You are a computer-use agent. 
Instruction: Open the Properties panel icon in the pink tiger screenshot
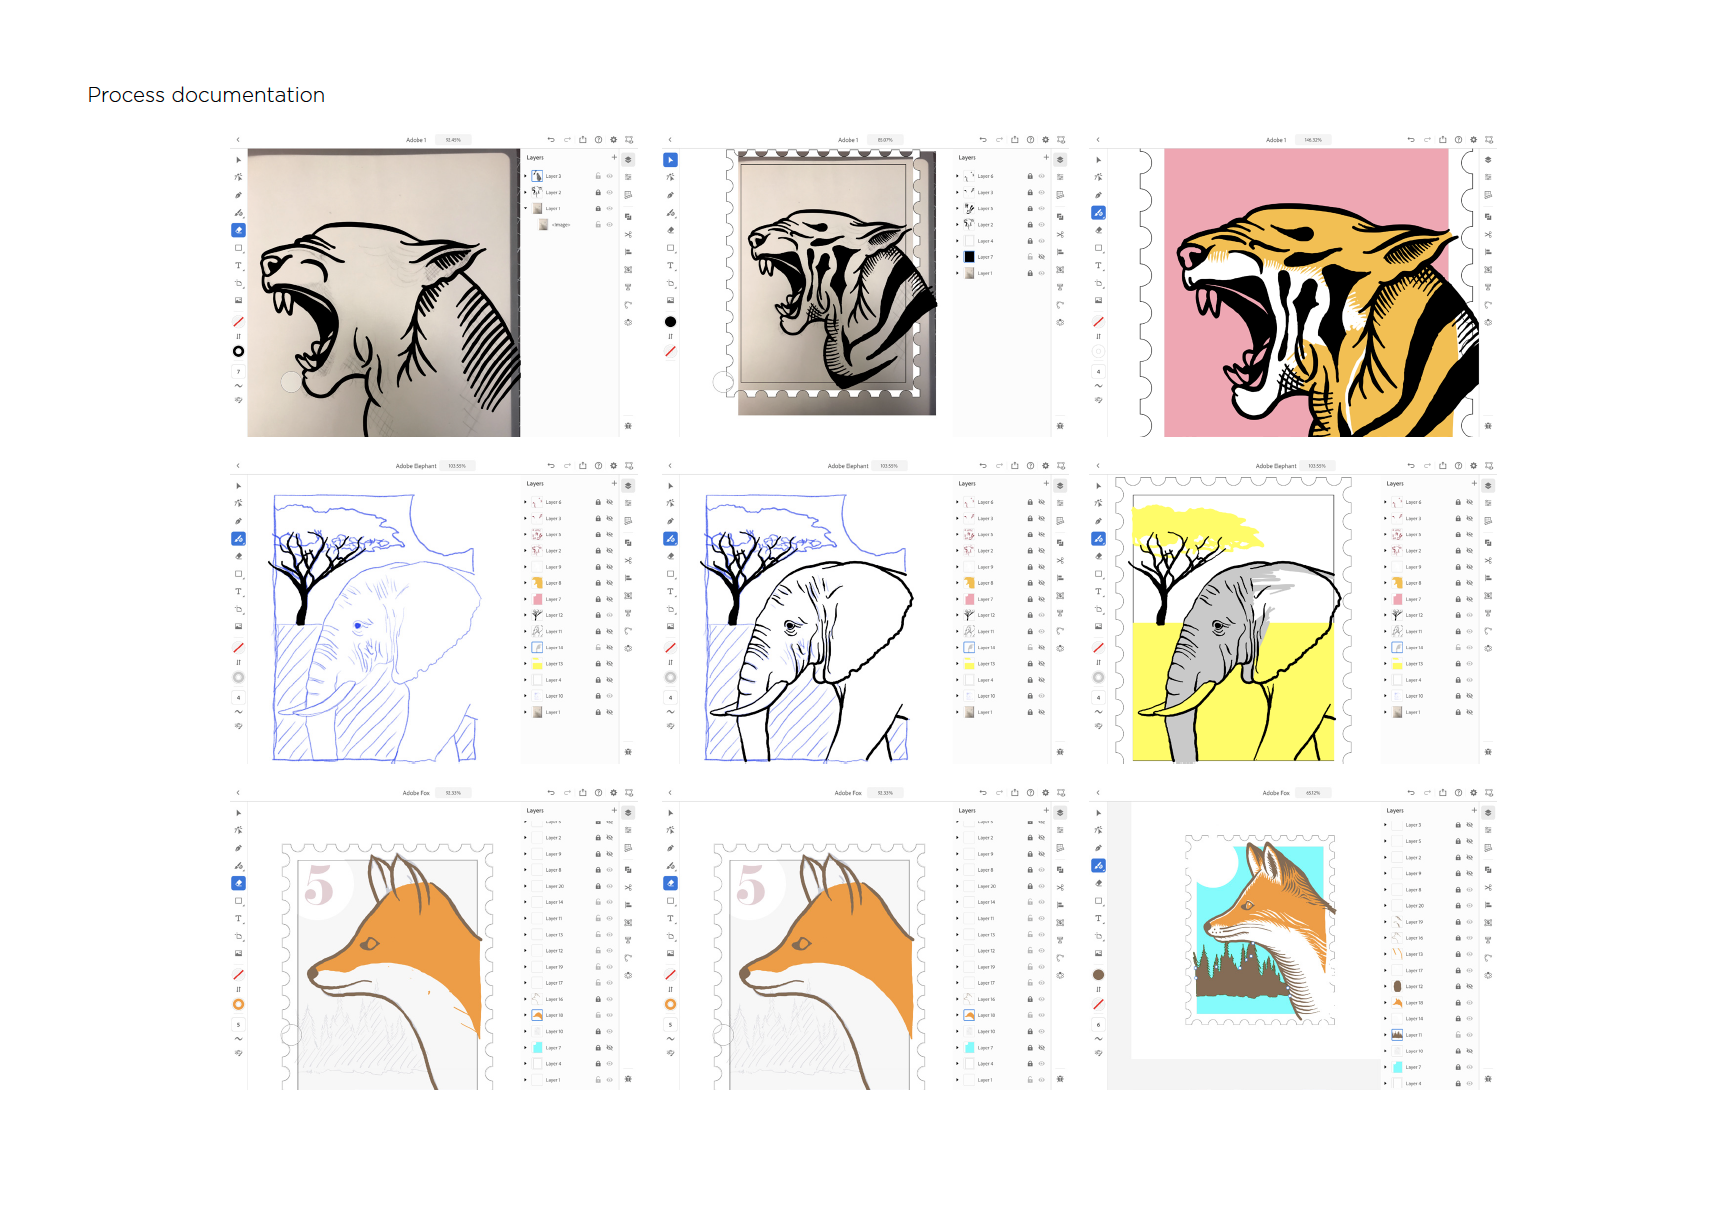point(1488,178)
